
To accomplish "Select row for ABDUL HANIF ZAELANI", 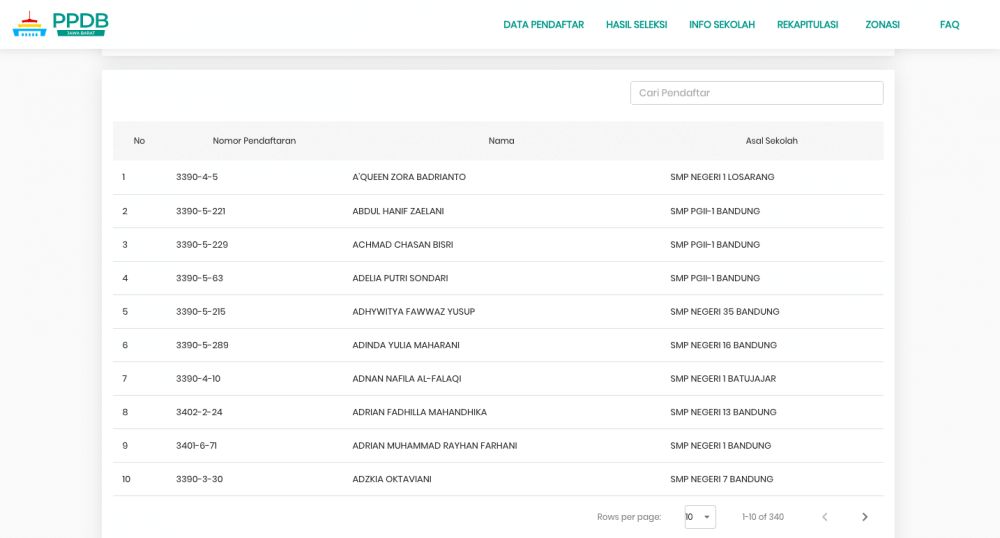I will pos(398,211).
